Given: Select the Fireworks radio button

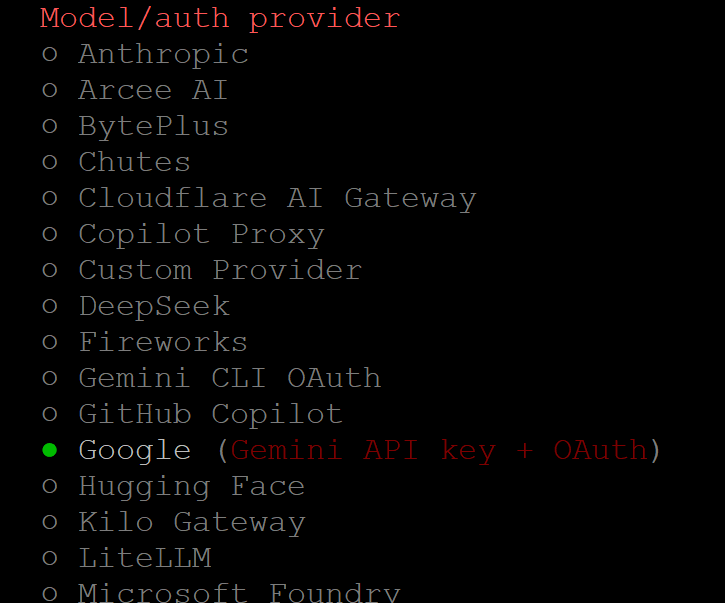Looking at the screenshot, I should tap(50, 343).
